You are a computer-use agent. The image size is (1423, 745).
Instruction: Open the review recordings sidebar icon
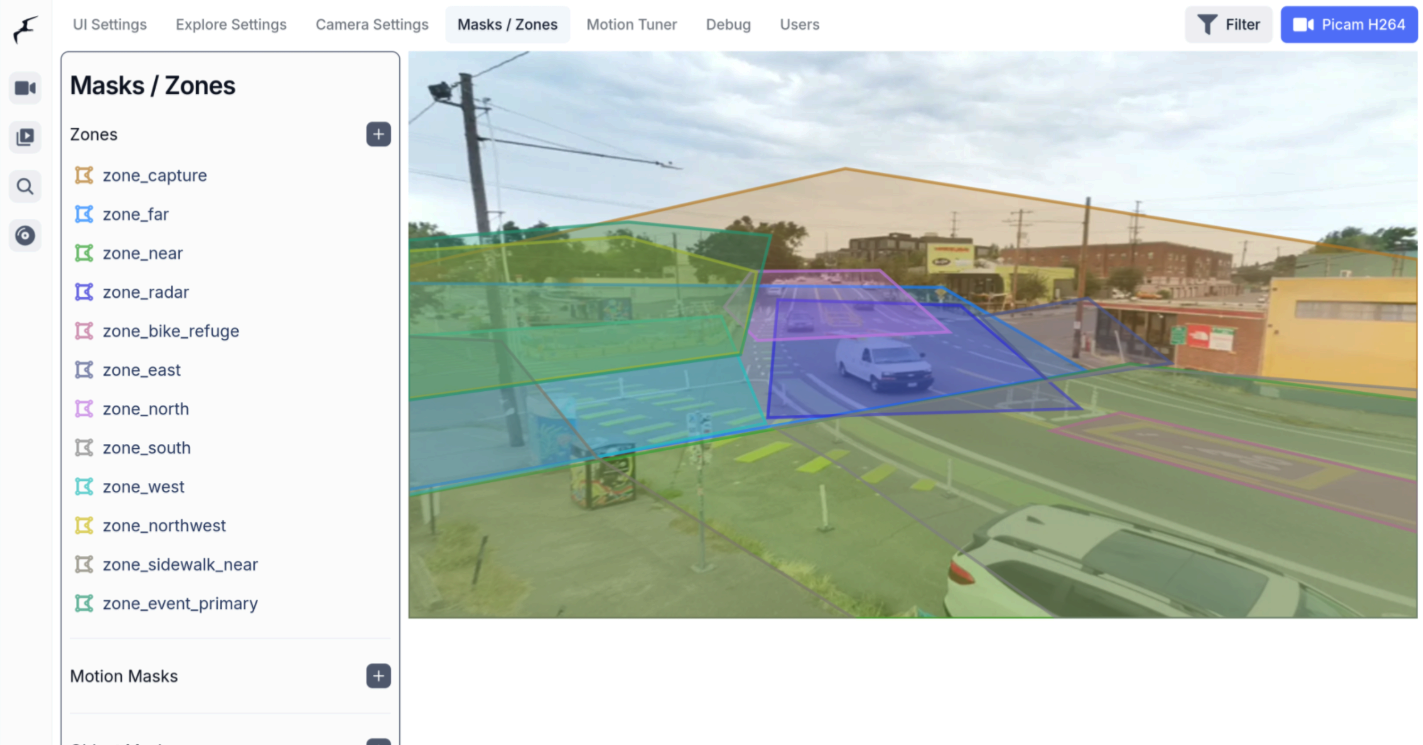[x=25, y=137]
